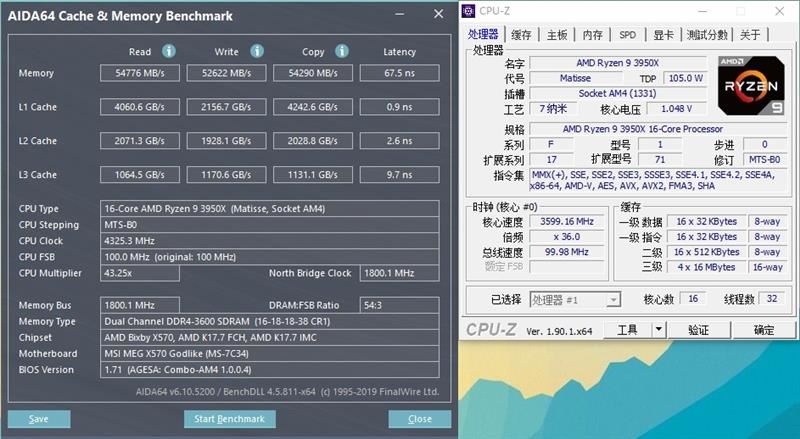This screenshot has width=800, height=439.
Task: Click bus speed value 99.98 MHz
Action: (567, 252)
